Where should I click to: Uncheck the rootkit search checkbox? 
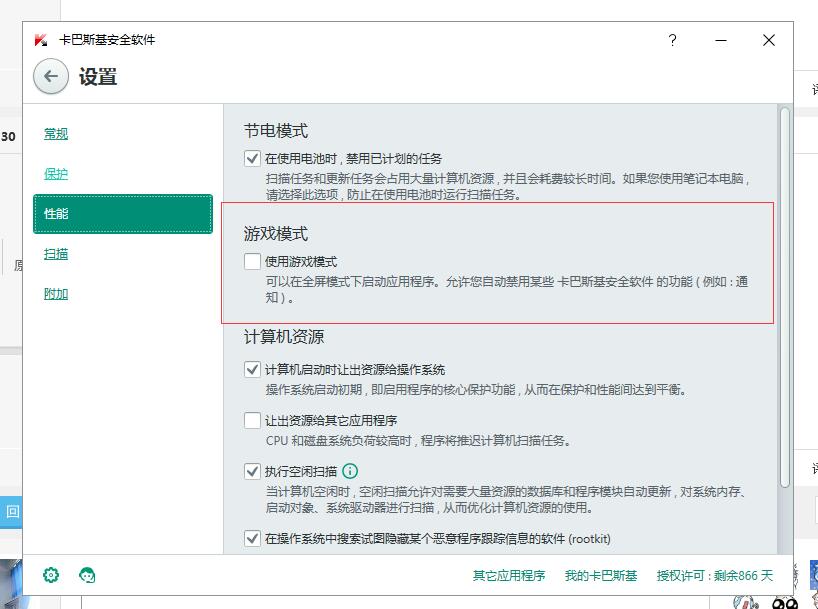point(252,538)
